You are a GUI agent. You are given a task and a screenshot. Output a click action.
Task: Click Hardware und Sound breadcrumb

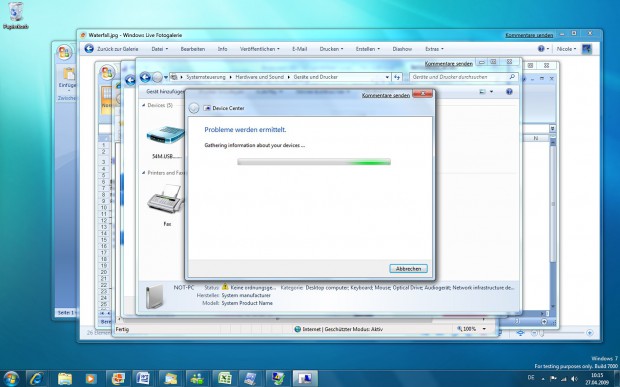pyautogui.click(x=259, y=77)
